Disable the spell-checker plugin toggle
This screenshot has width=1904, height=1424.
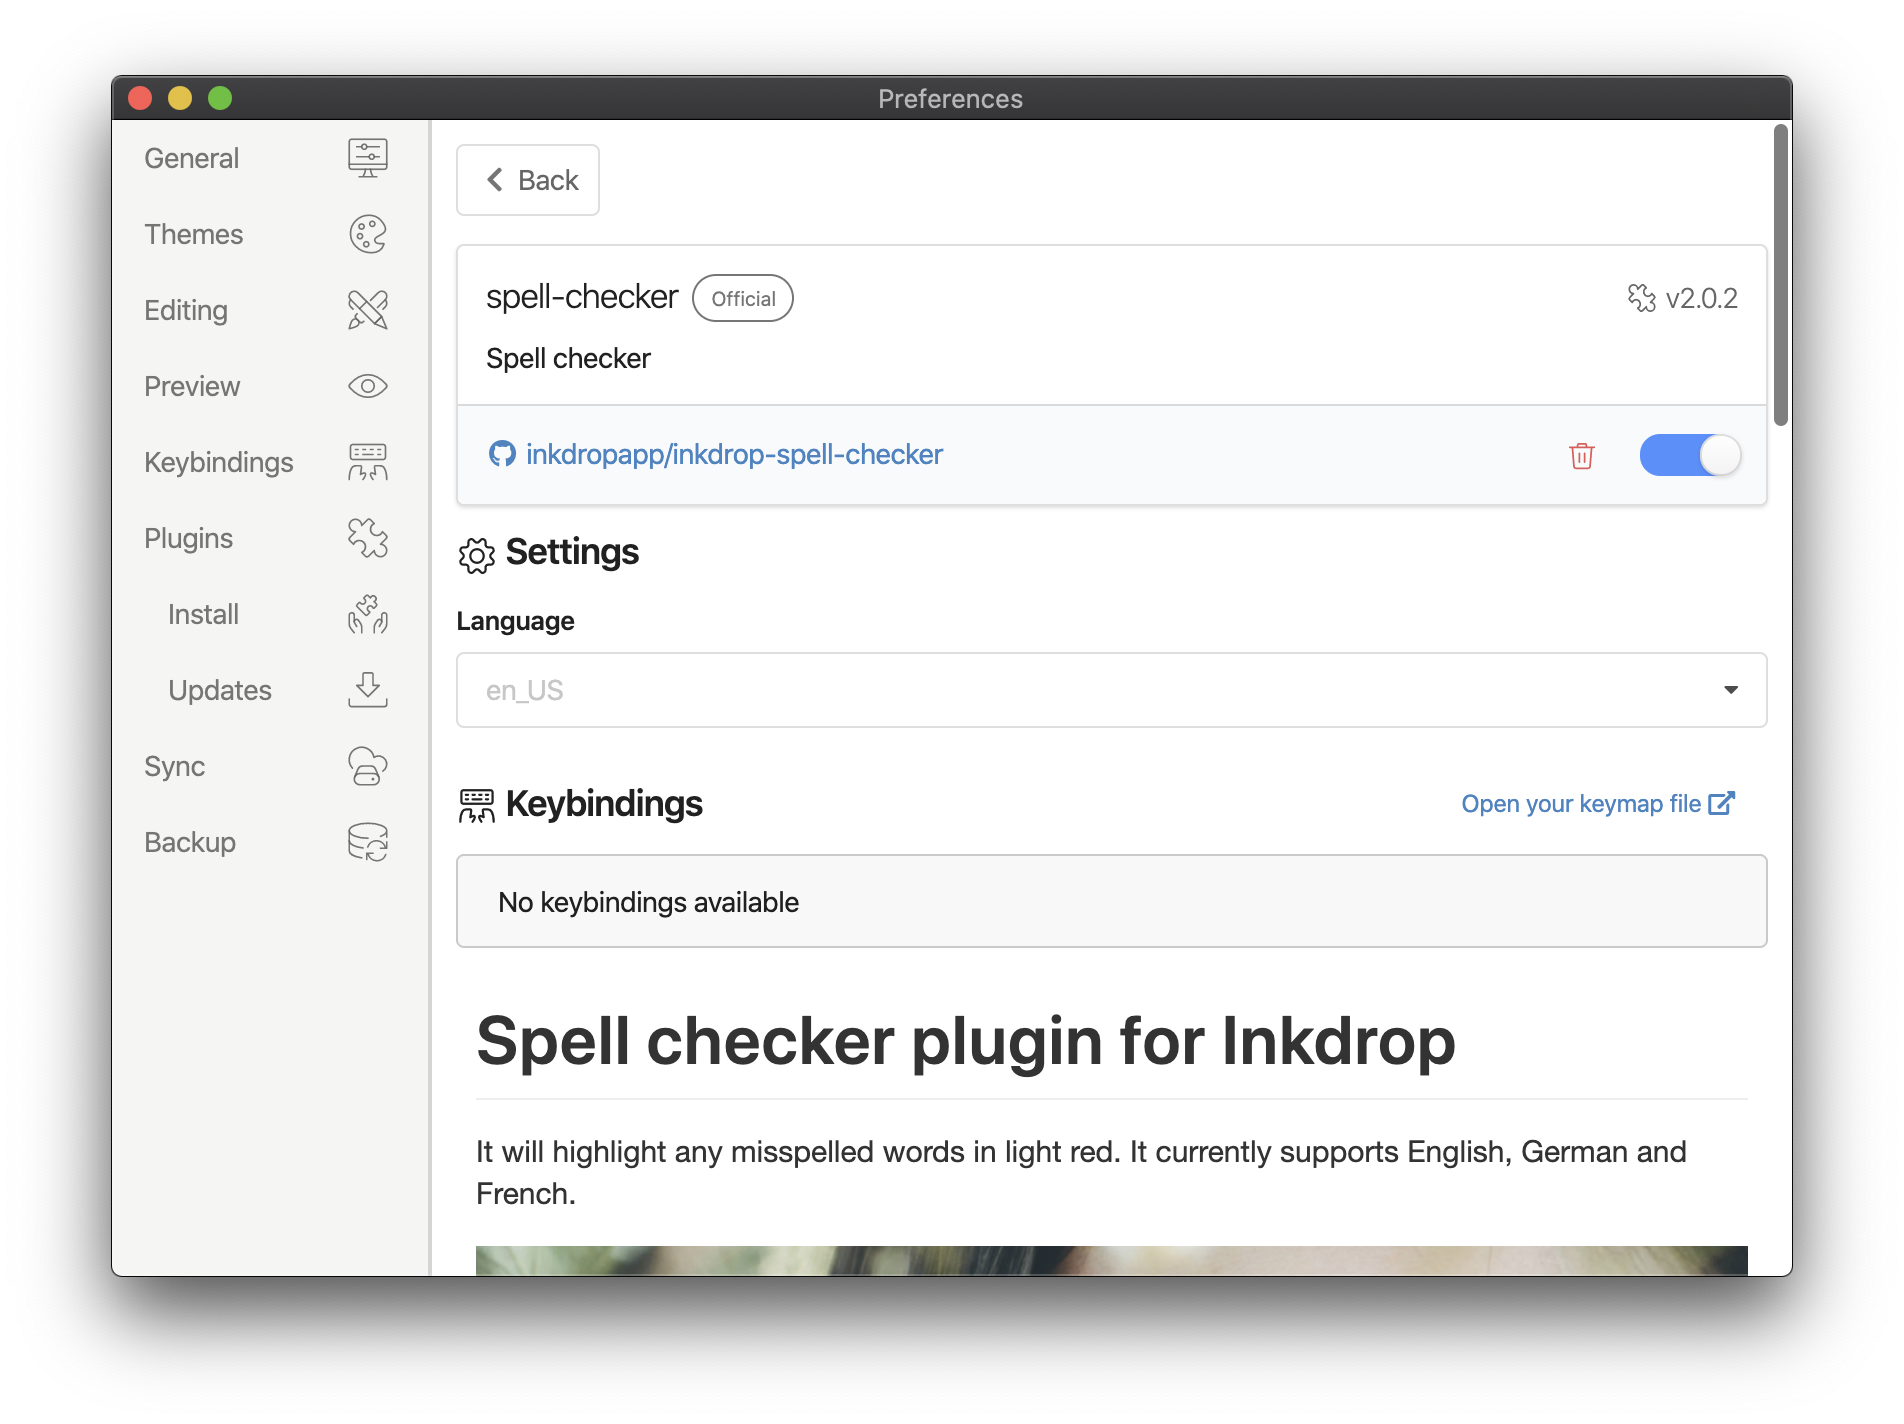(1690, 455)
